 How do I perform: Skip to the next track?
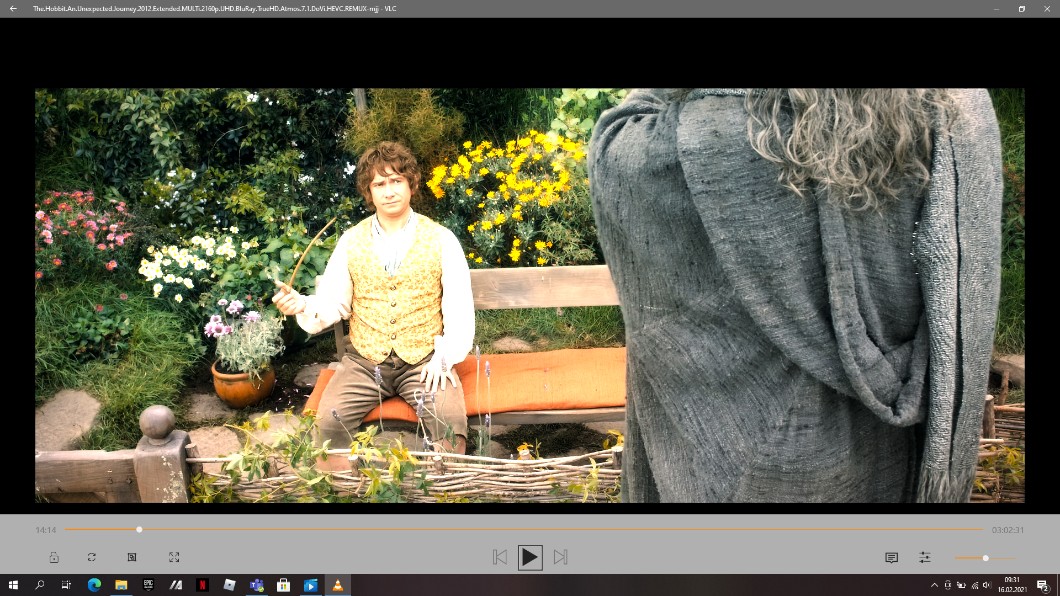pos(560,557)
